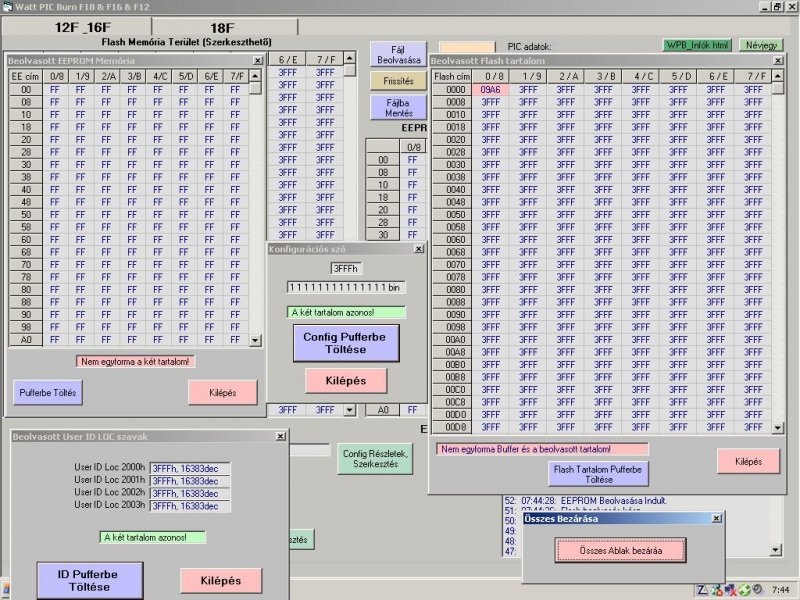Close the Összes Bezárása dialog with X
The image size is (800, 600).
pos(717,518)
